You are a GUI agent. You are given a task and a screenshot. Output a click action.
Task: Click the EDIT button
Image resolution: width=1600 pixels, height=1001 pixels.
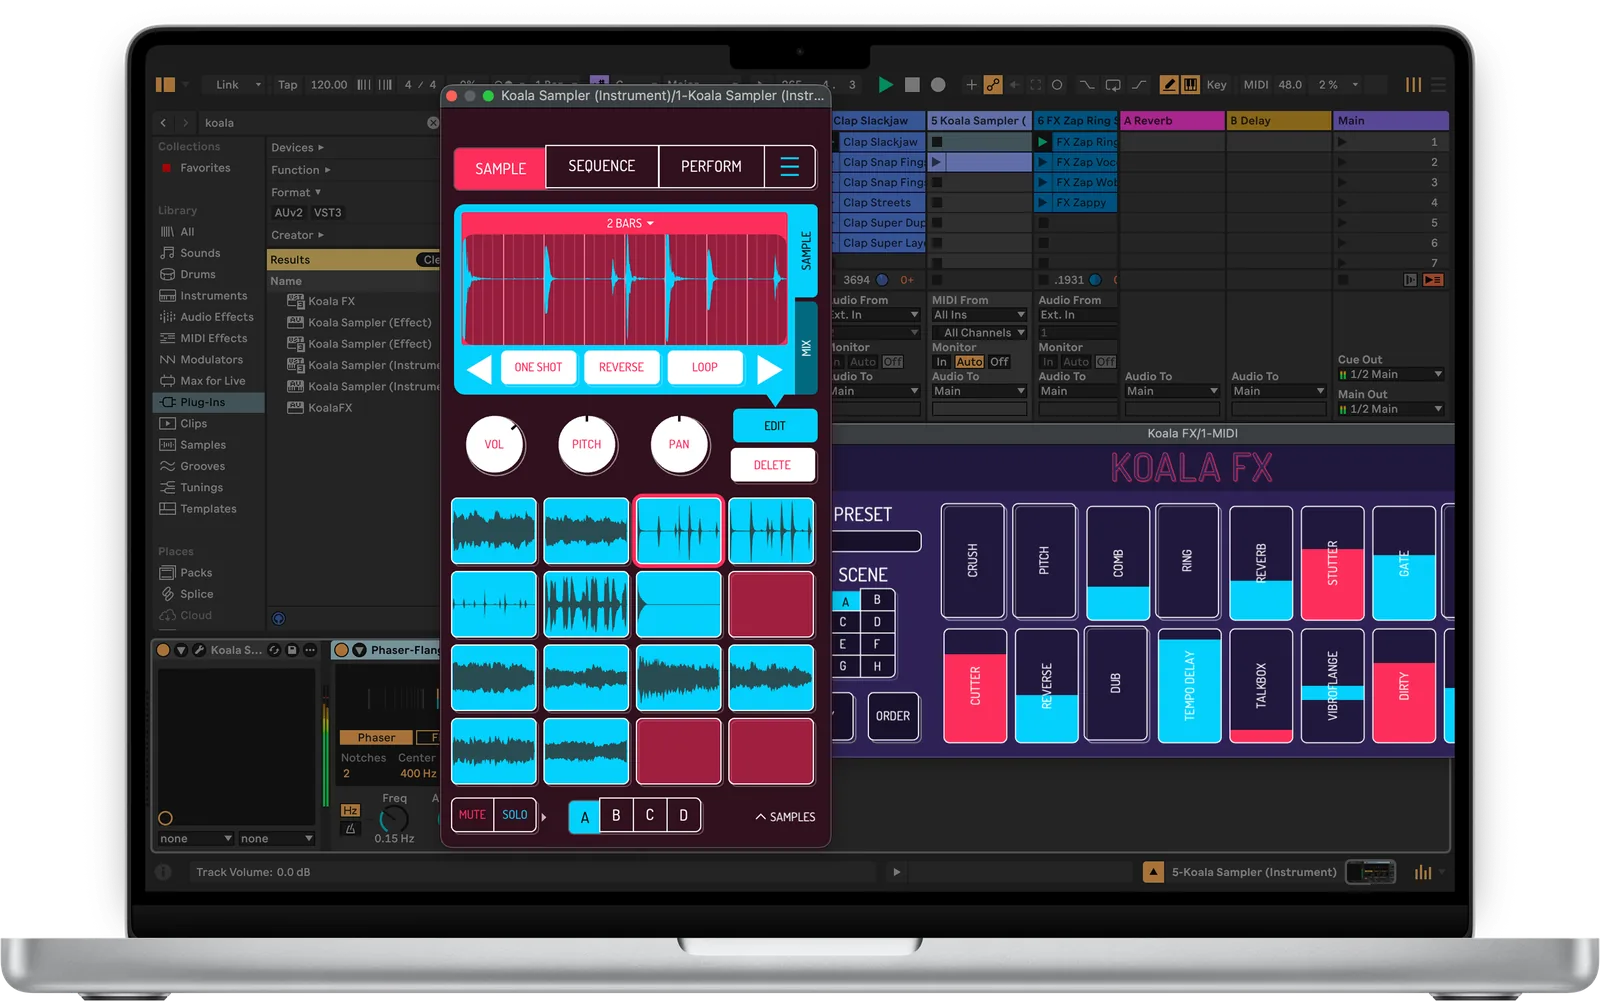[775, 426]
